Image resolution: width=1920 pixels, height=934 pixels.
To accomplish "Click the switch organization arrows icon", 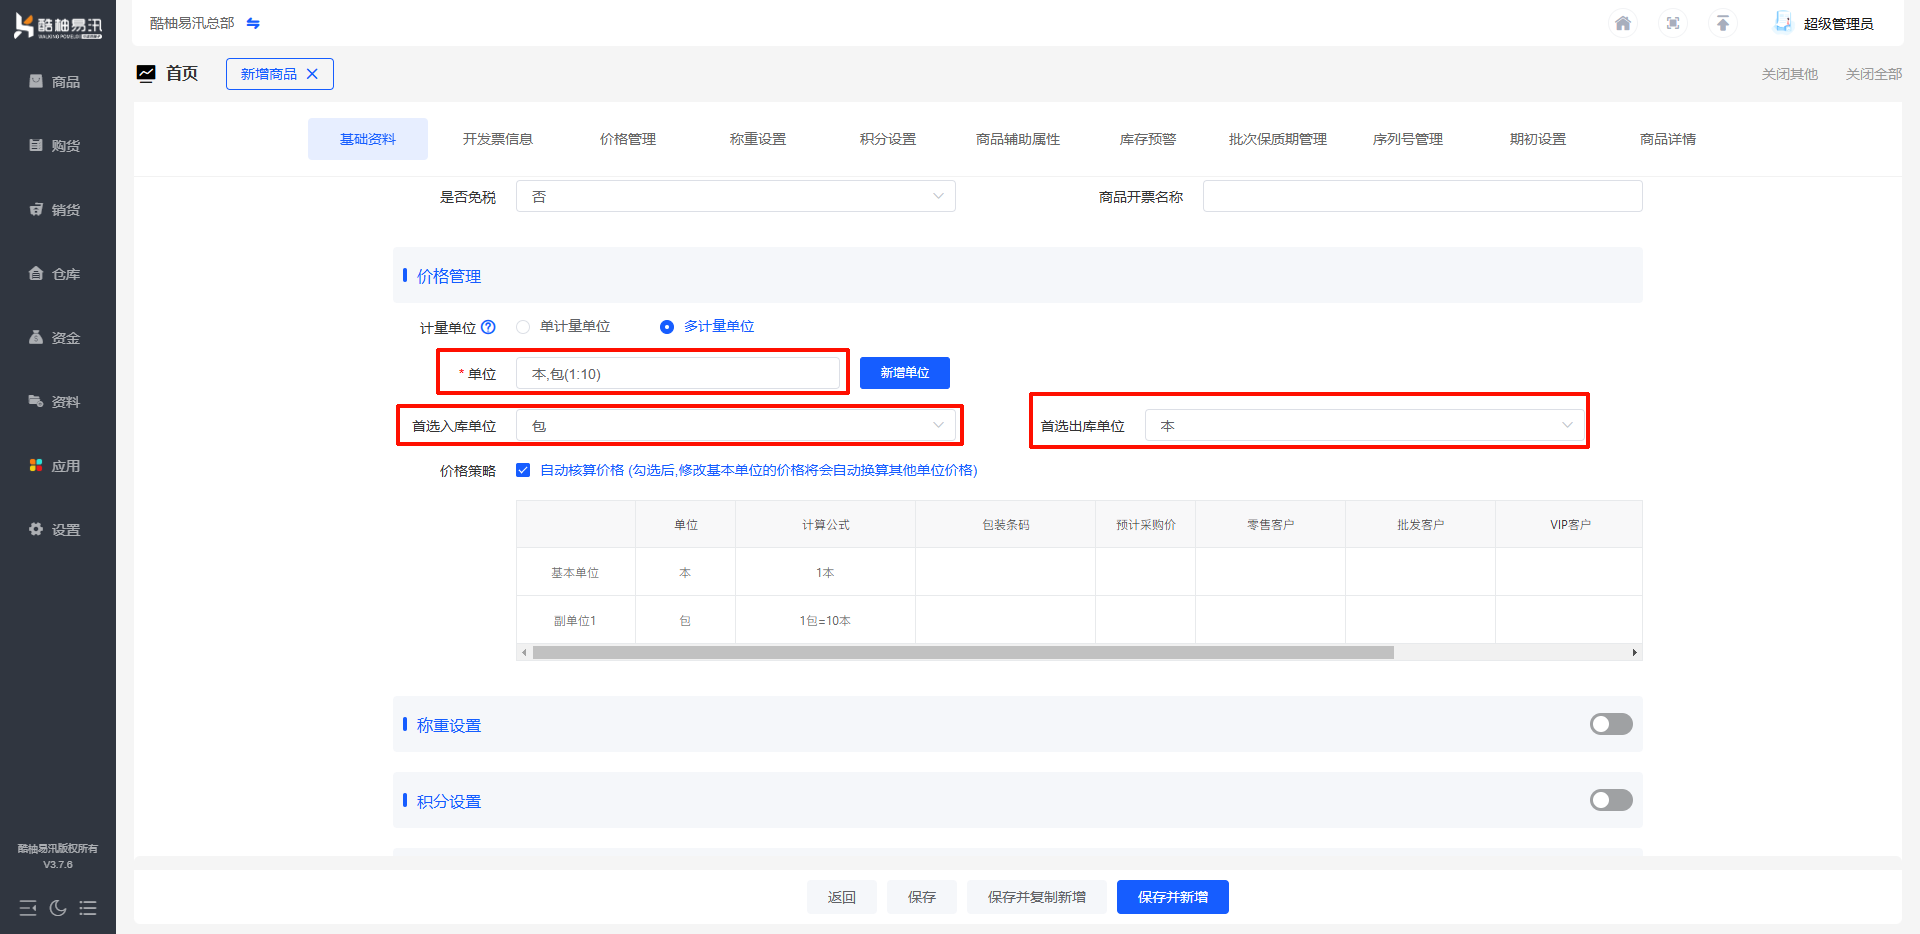I will pos(253,23).
